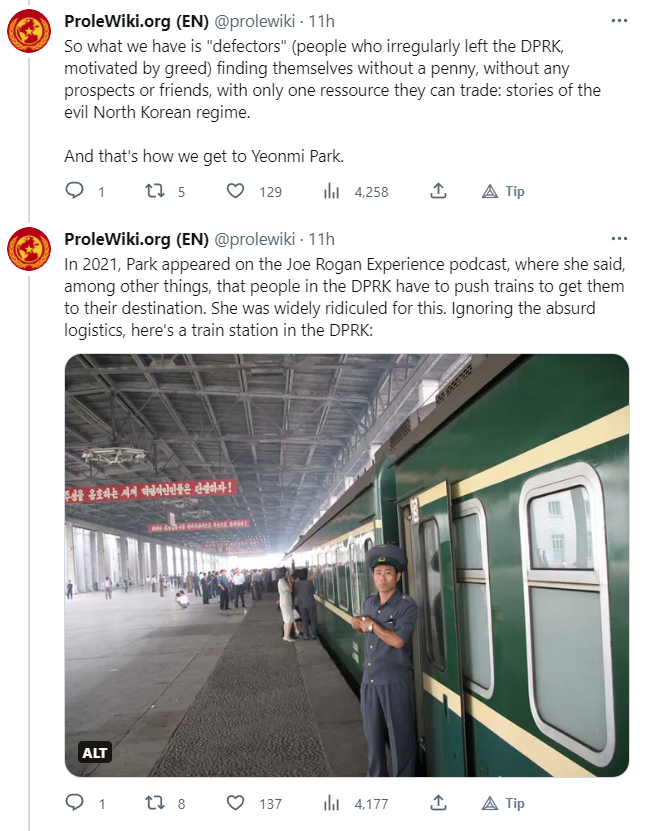This screenshot has height=831, width=645.
Task: Share the first tweet about defectors
Action: click(x=438, y=191)
